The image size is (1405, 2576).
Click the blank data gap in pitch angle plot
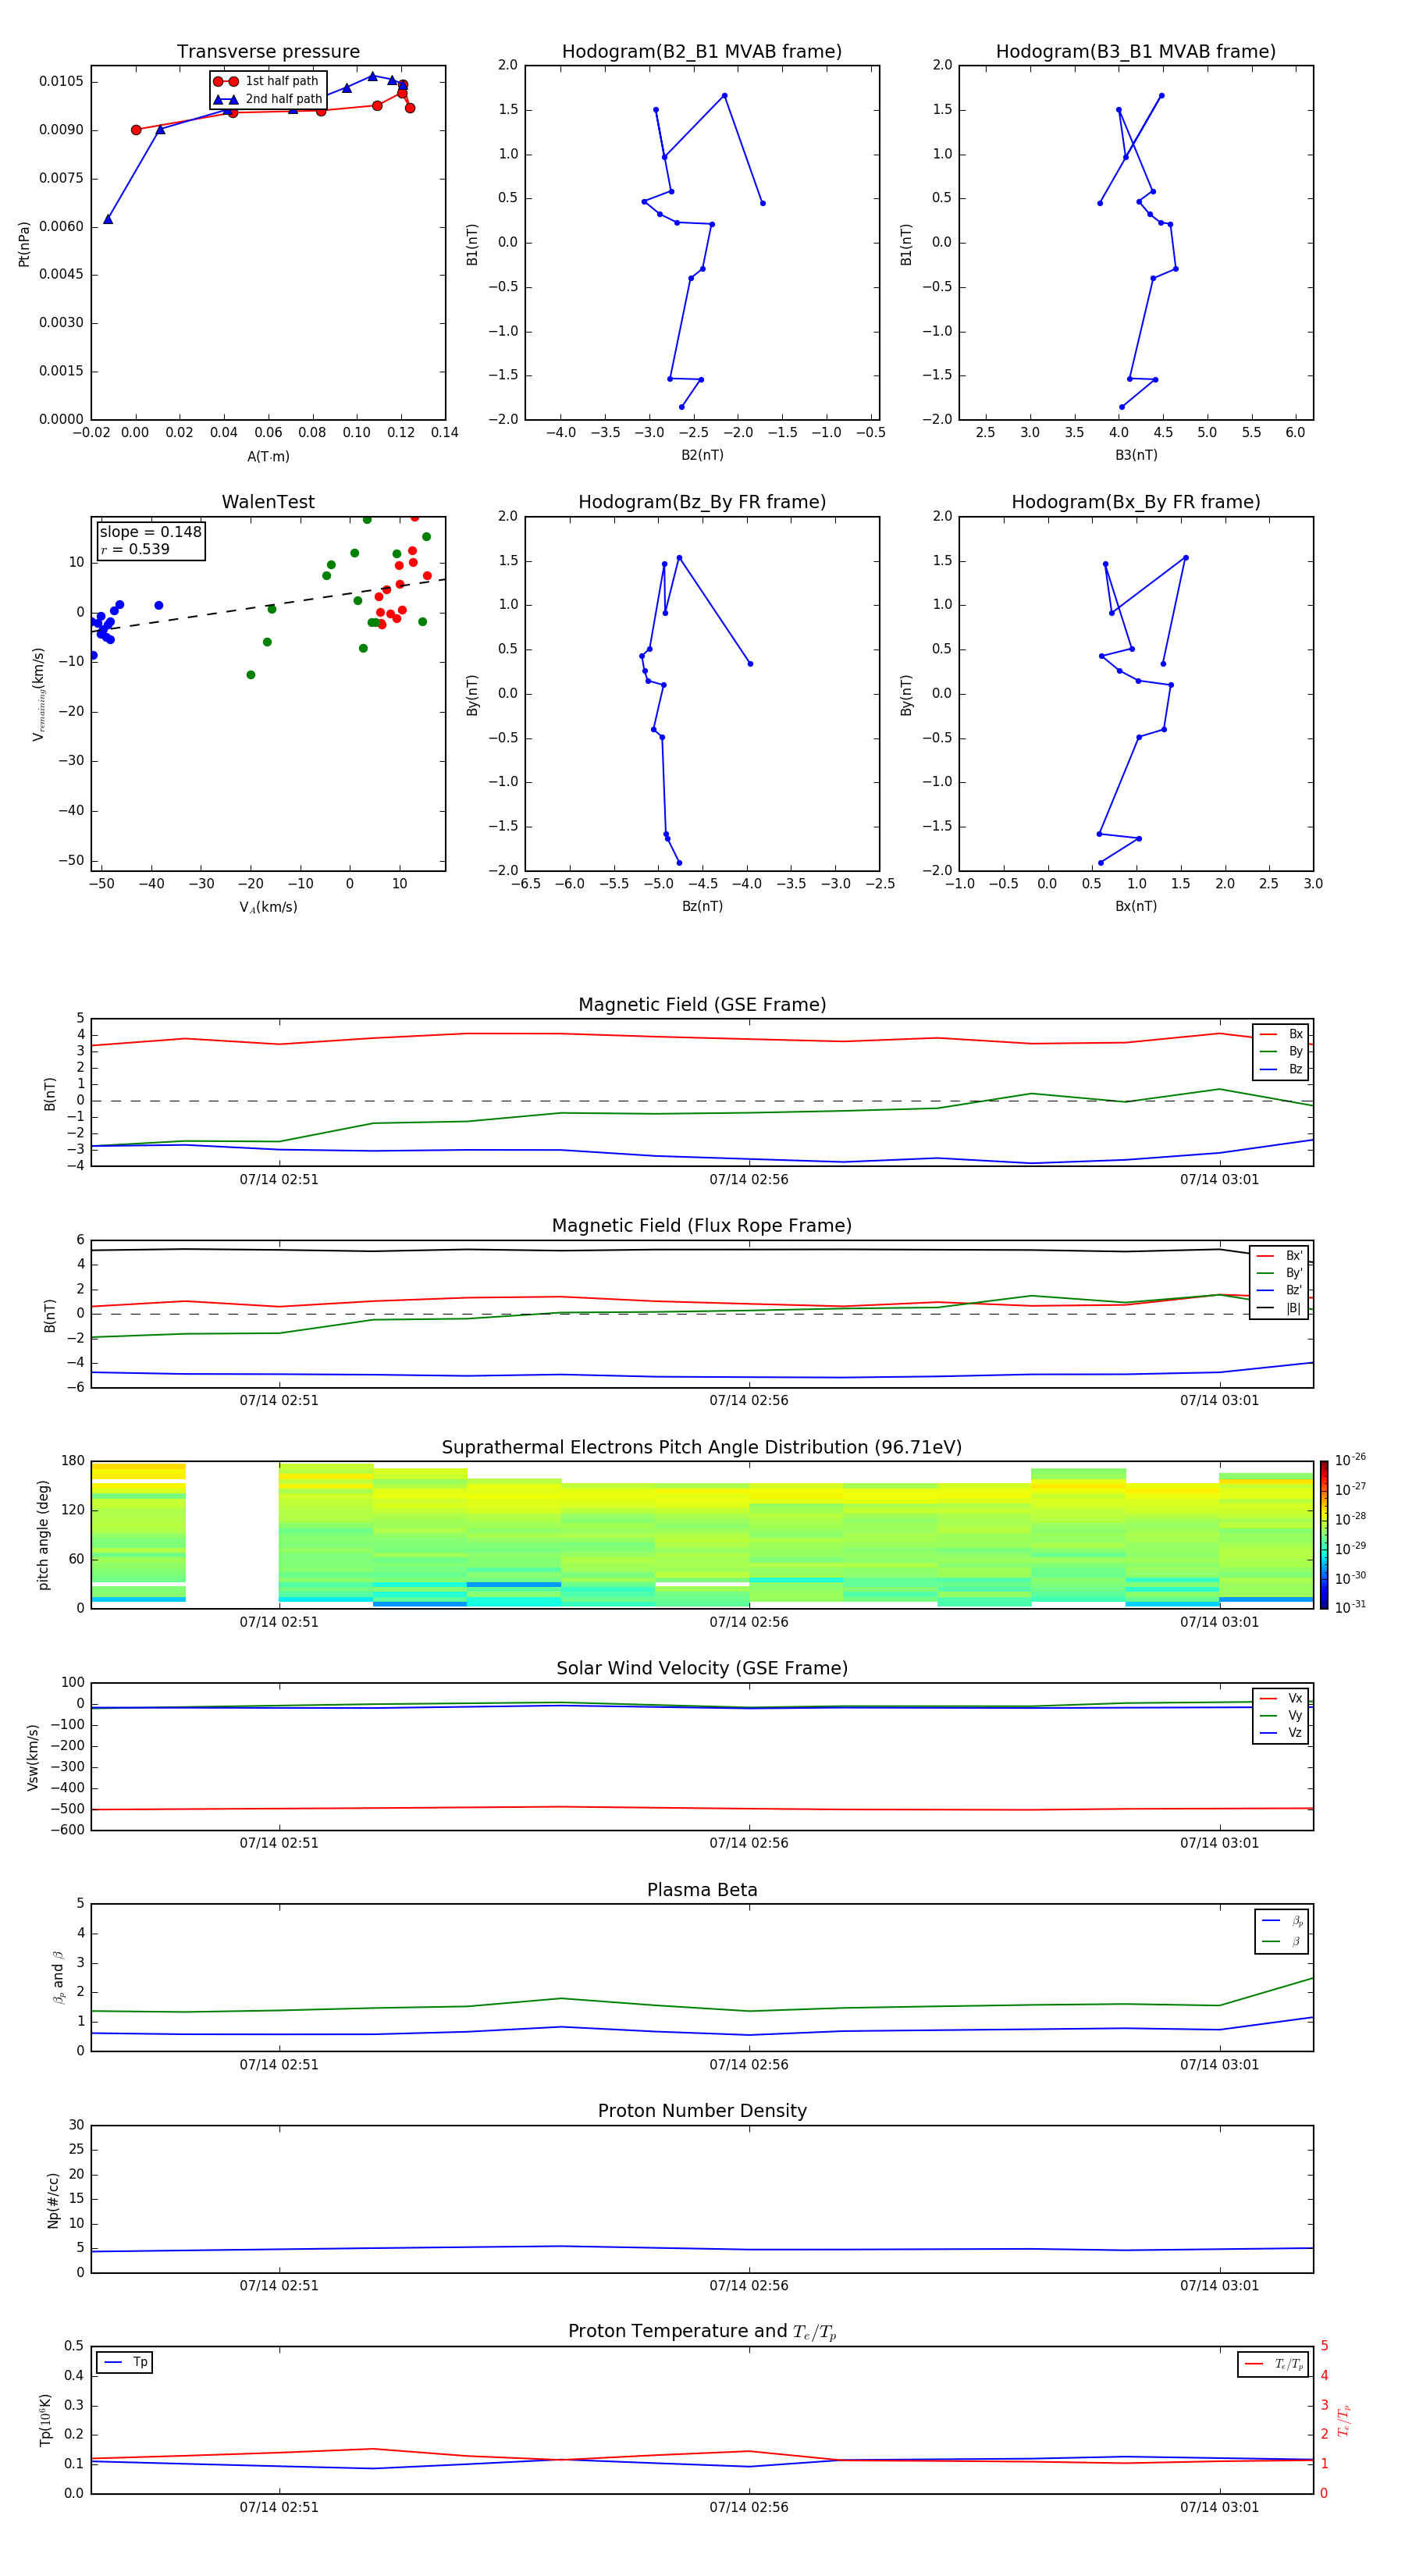[x=232, y=1535]
